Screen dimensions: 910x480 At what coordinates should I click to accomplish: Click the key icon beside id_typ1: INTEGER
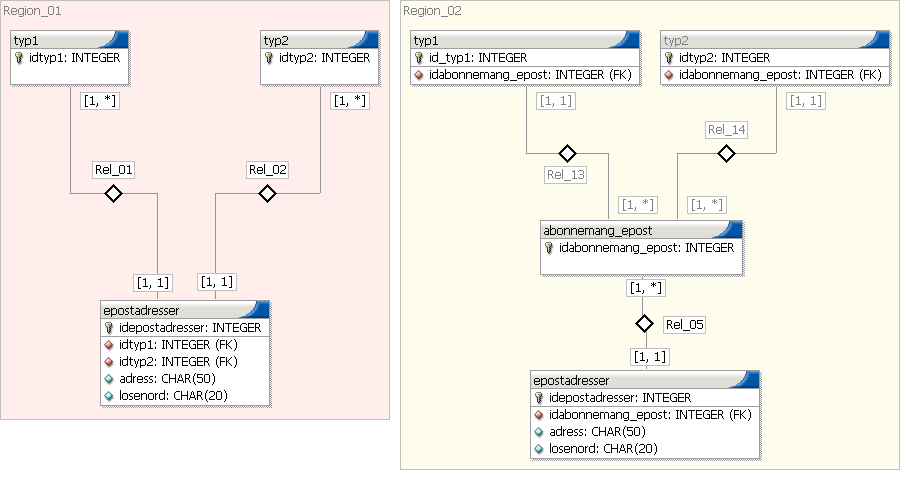pyautogui.click(x=419, y=57)
